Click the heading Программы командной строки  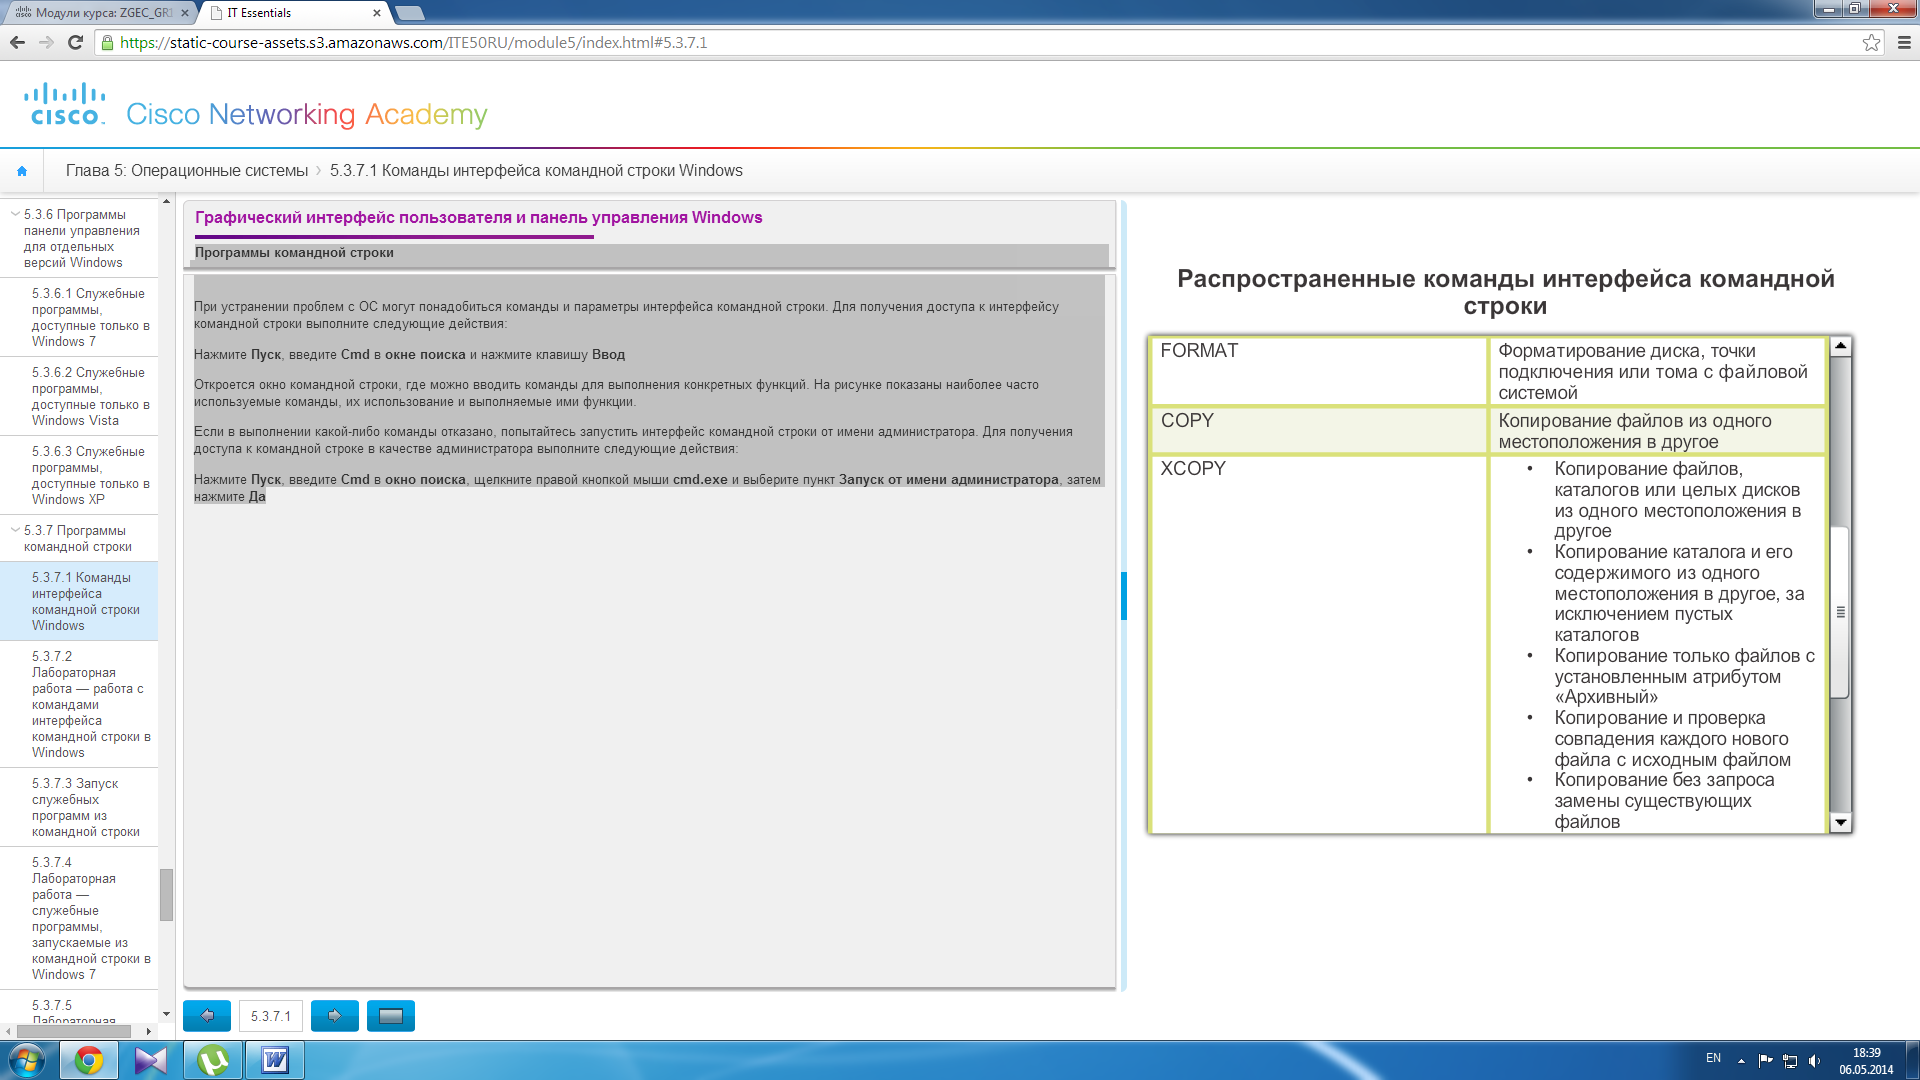tap(294, 253)
